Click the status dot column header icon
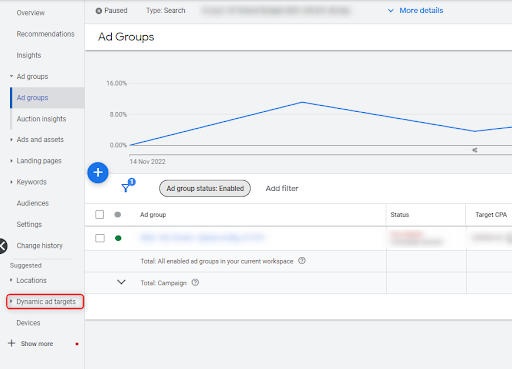Screen dimensions: 512x369 pos(118,214)
